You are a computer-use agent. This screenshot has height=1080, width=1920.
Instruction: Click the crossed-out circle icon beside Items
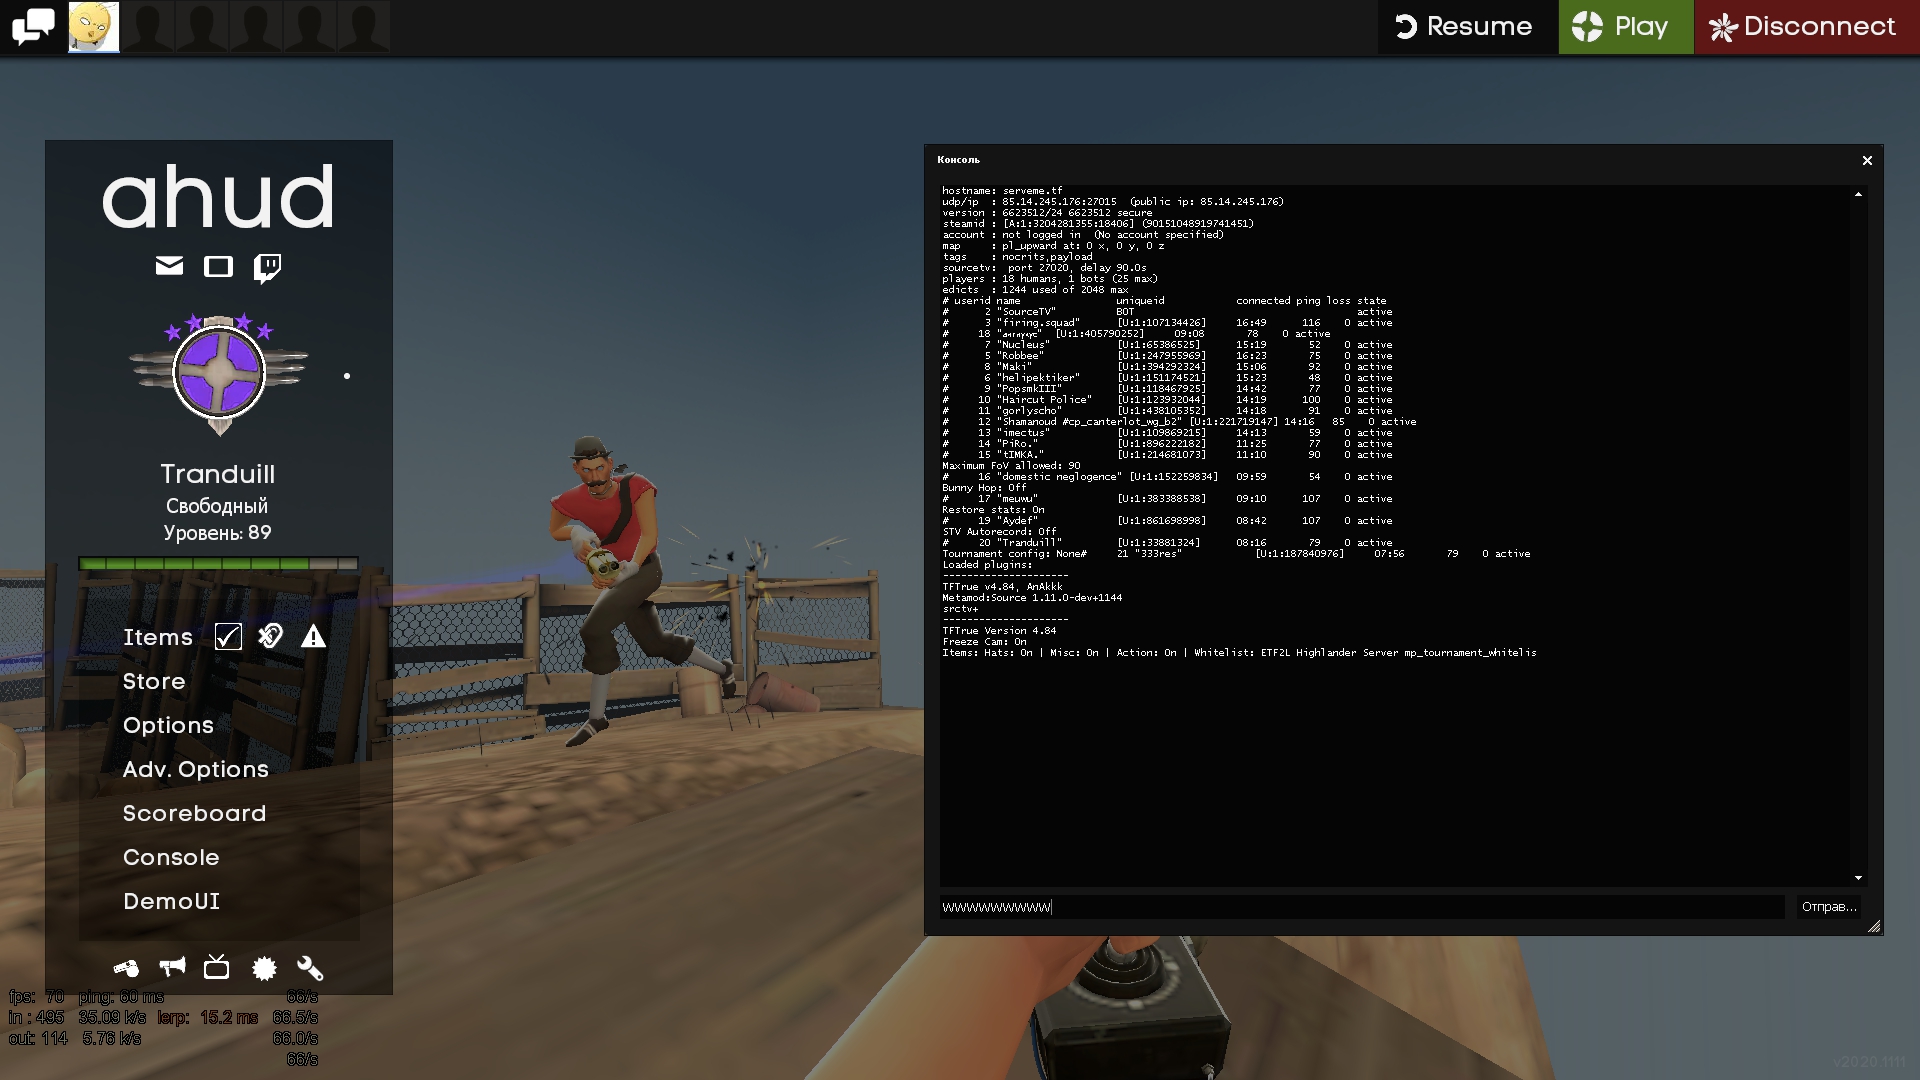coord(270,636)
